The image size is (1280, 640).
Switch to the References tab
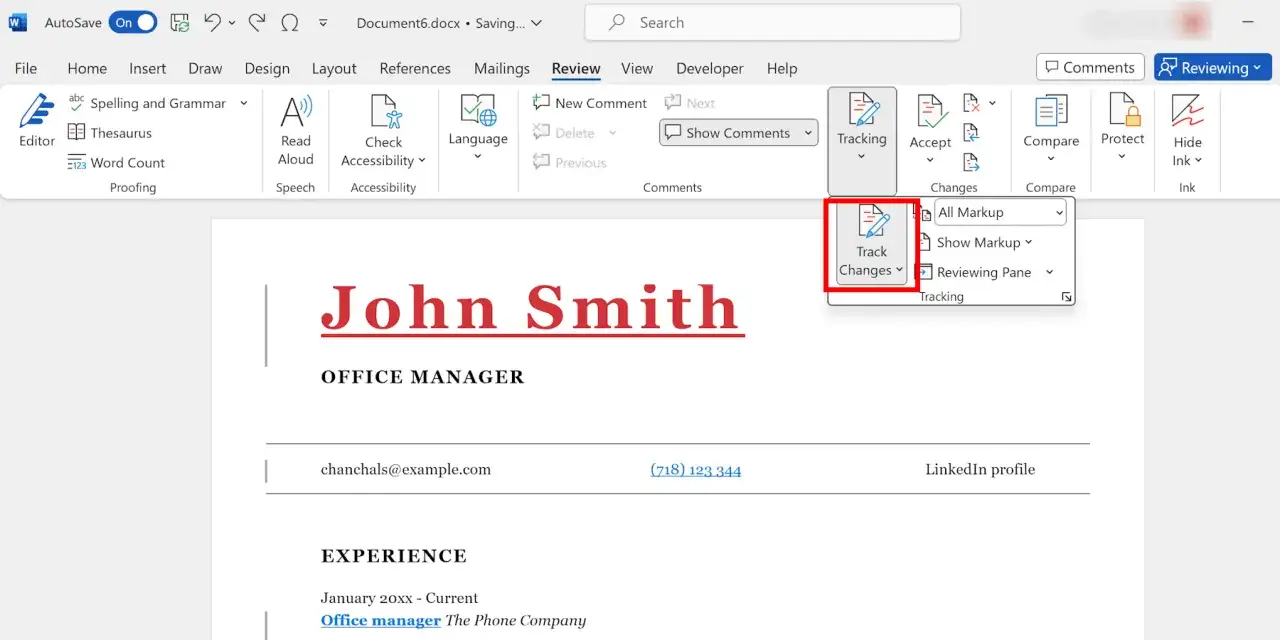coord(415,68)
